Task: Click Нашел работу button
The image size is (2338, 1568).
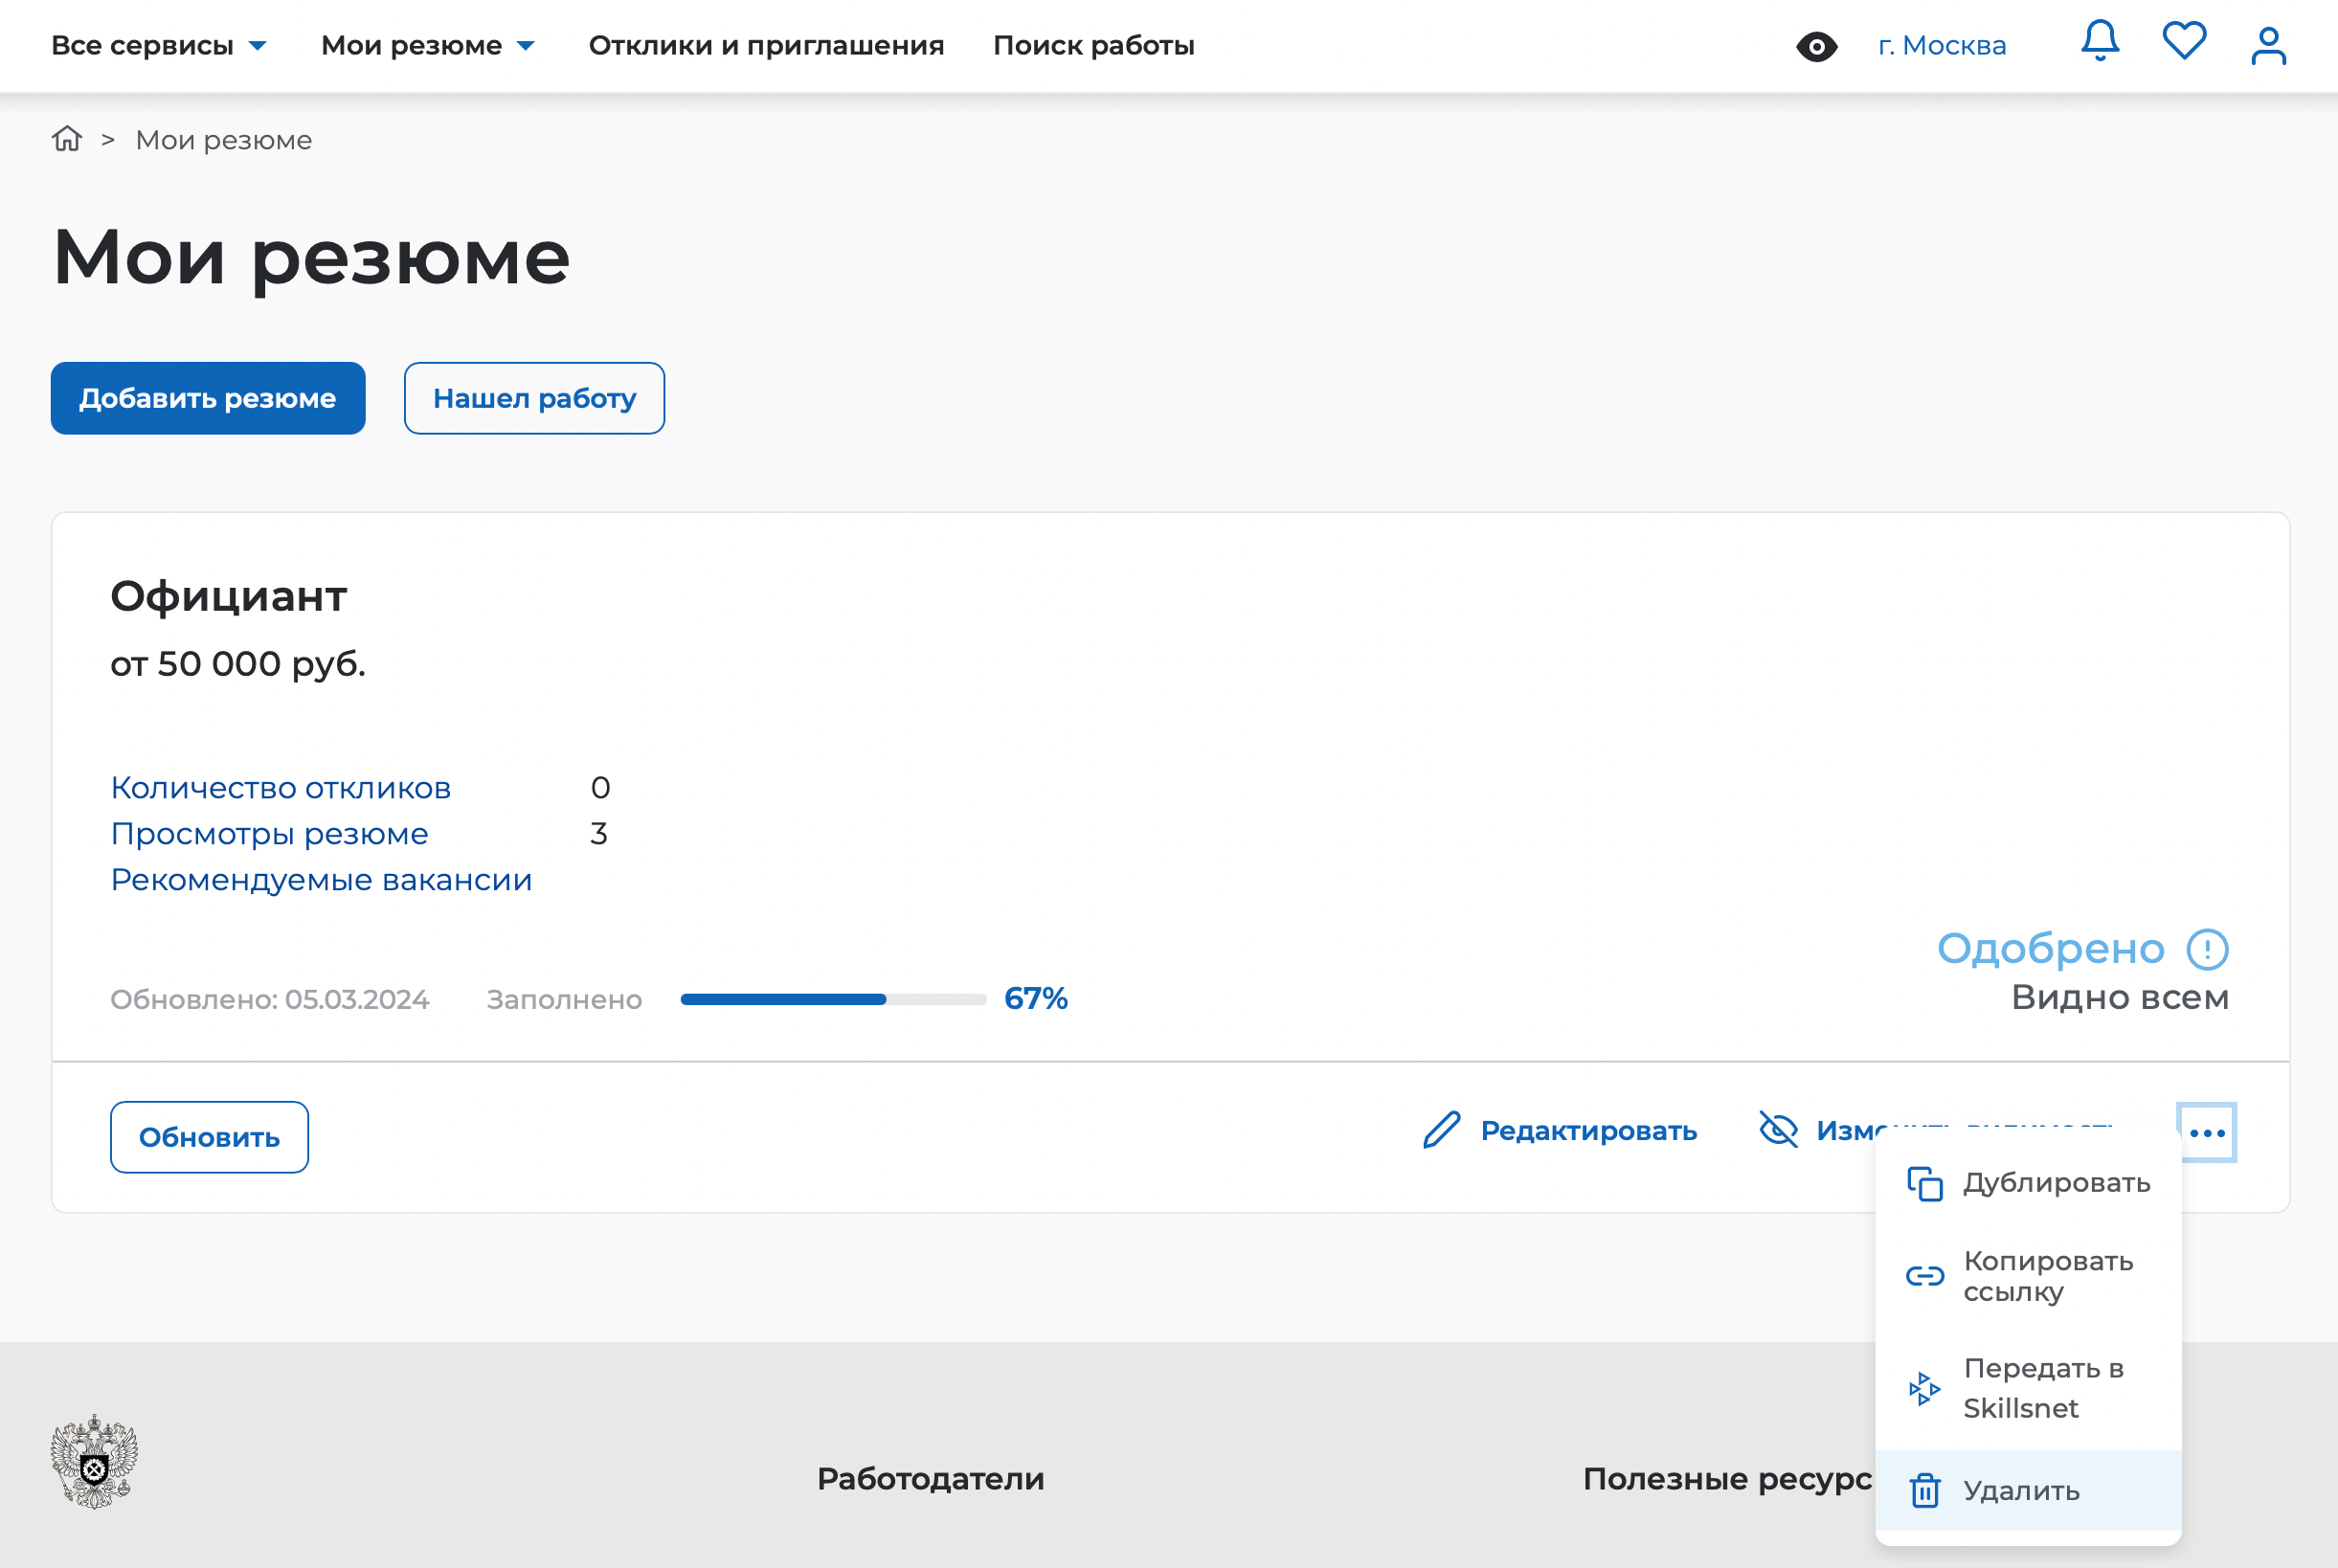Action: coord(532,399)
